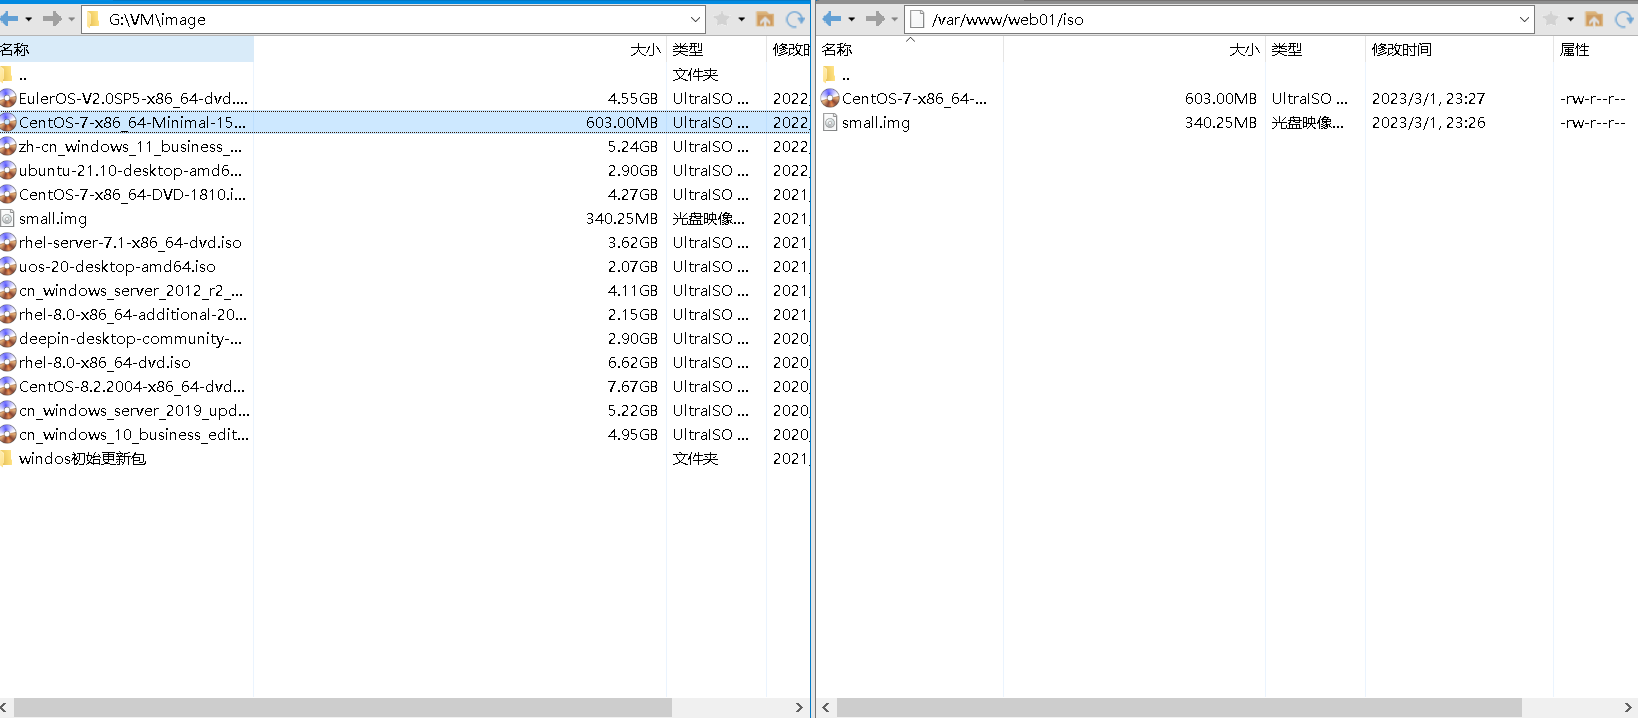This screenshot has height=718, width=1638.
Task: Select small.img icon in local pane
Action: tap(8, 218)
